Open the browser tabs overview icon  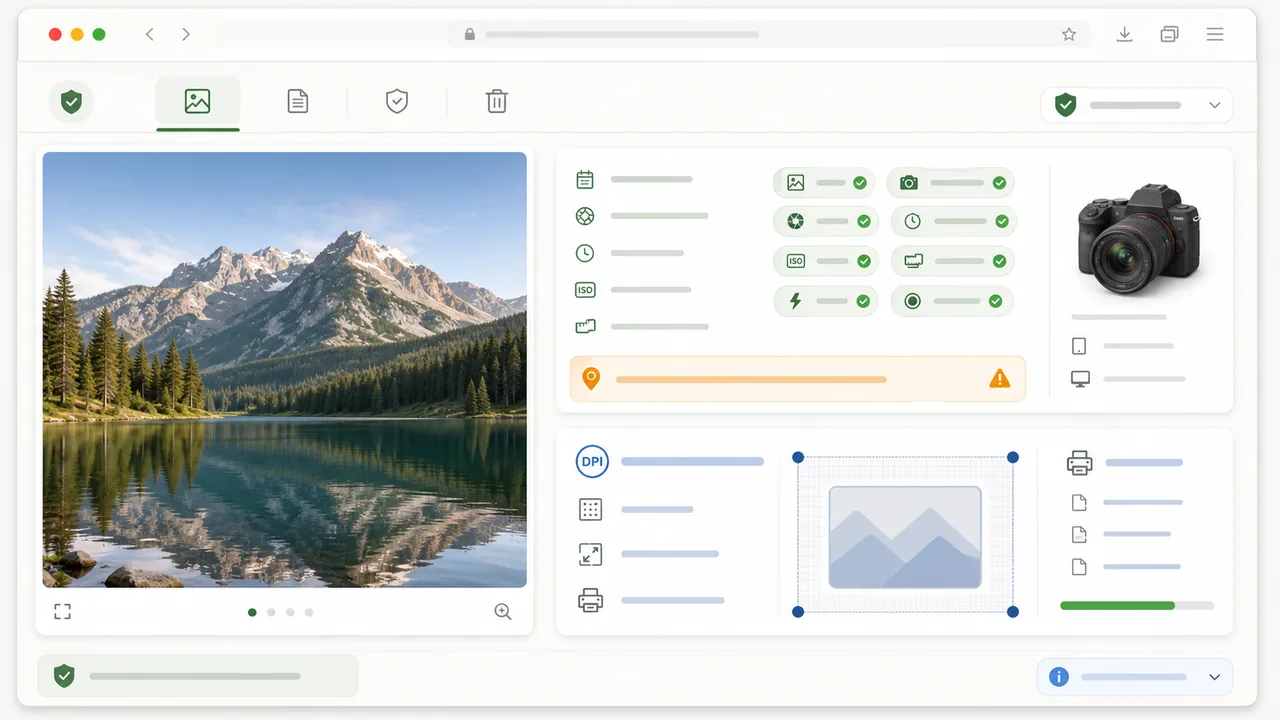pyautogui.click(x=1170, y=34)
